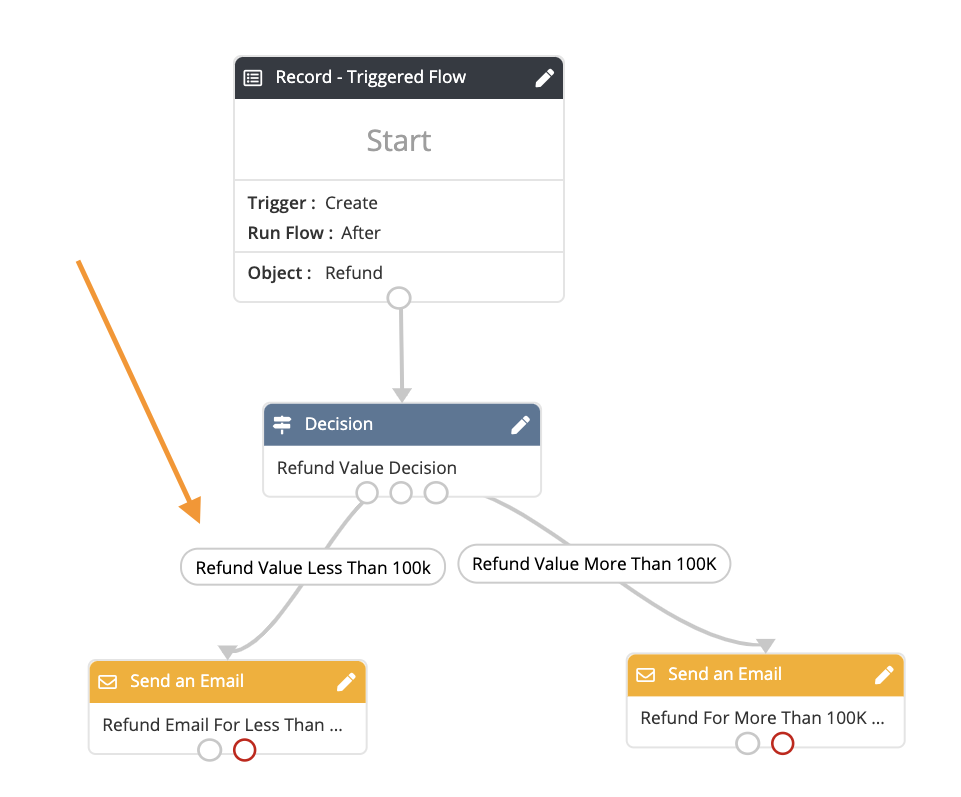This screenshot has width=961, height=797.
Task: Select third output connector of Refund Value Decision
Action: coord(436,492)
